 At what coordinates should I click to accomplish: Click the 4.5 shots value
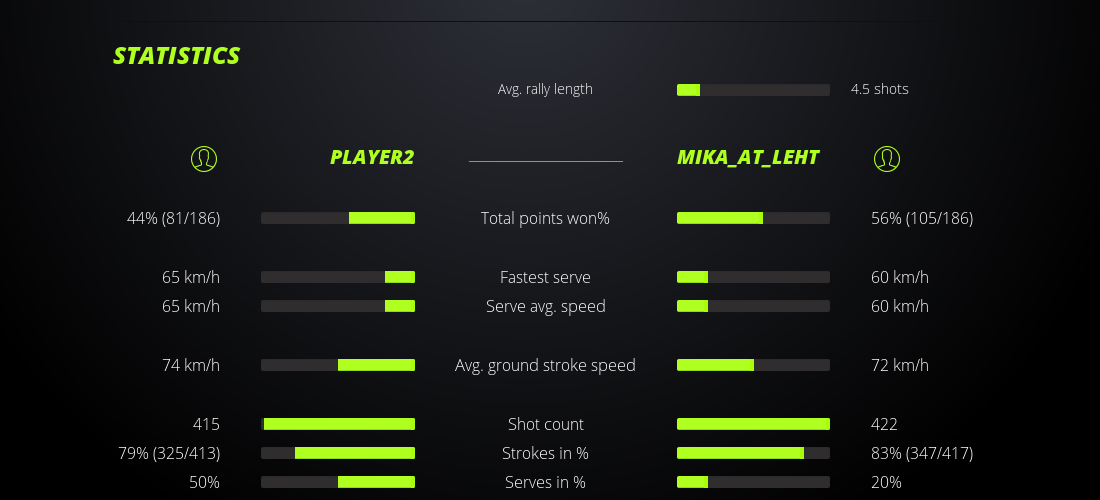tap(879, 89)
